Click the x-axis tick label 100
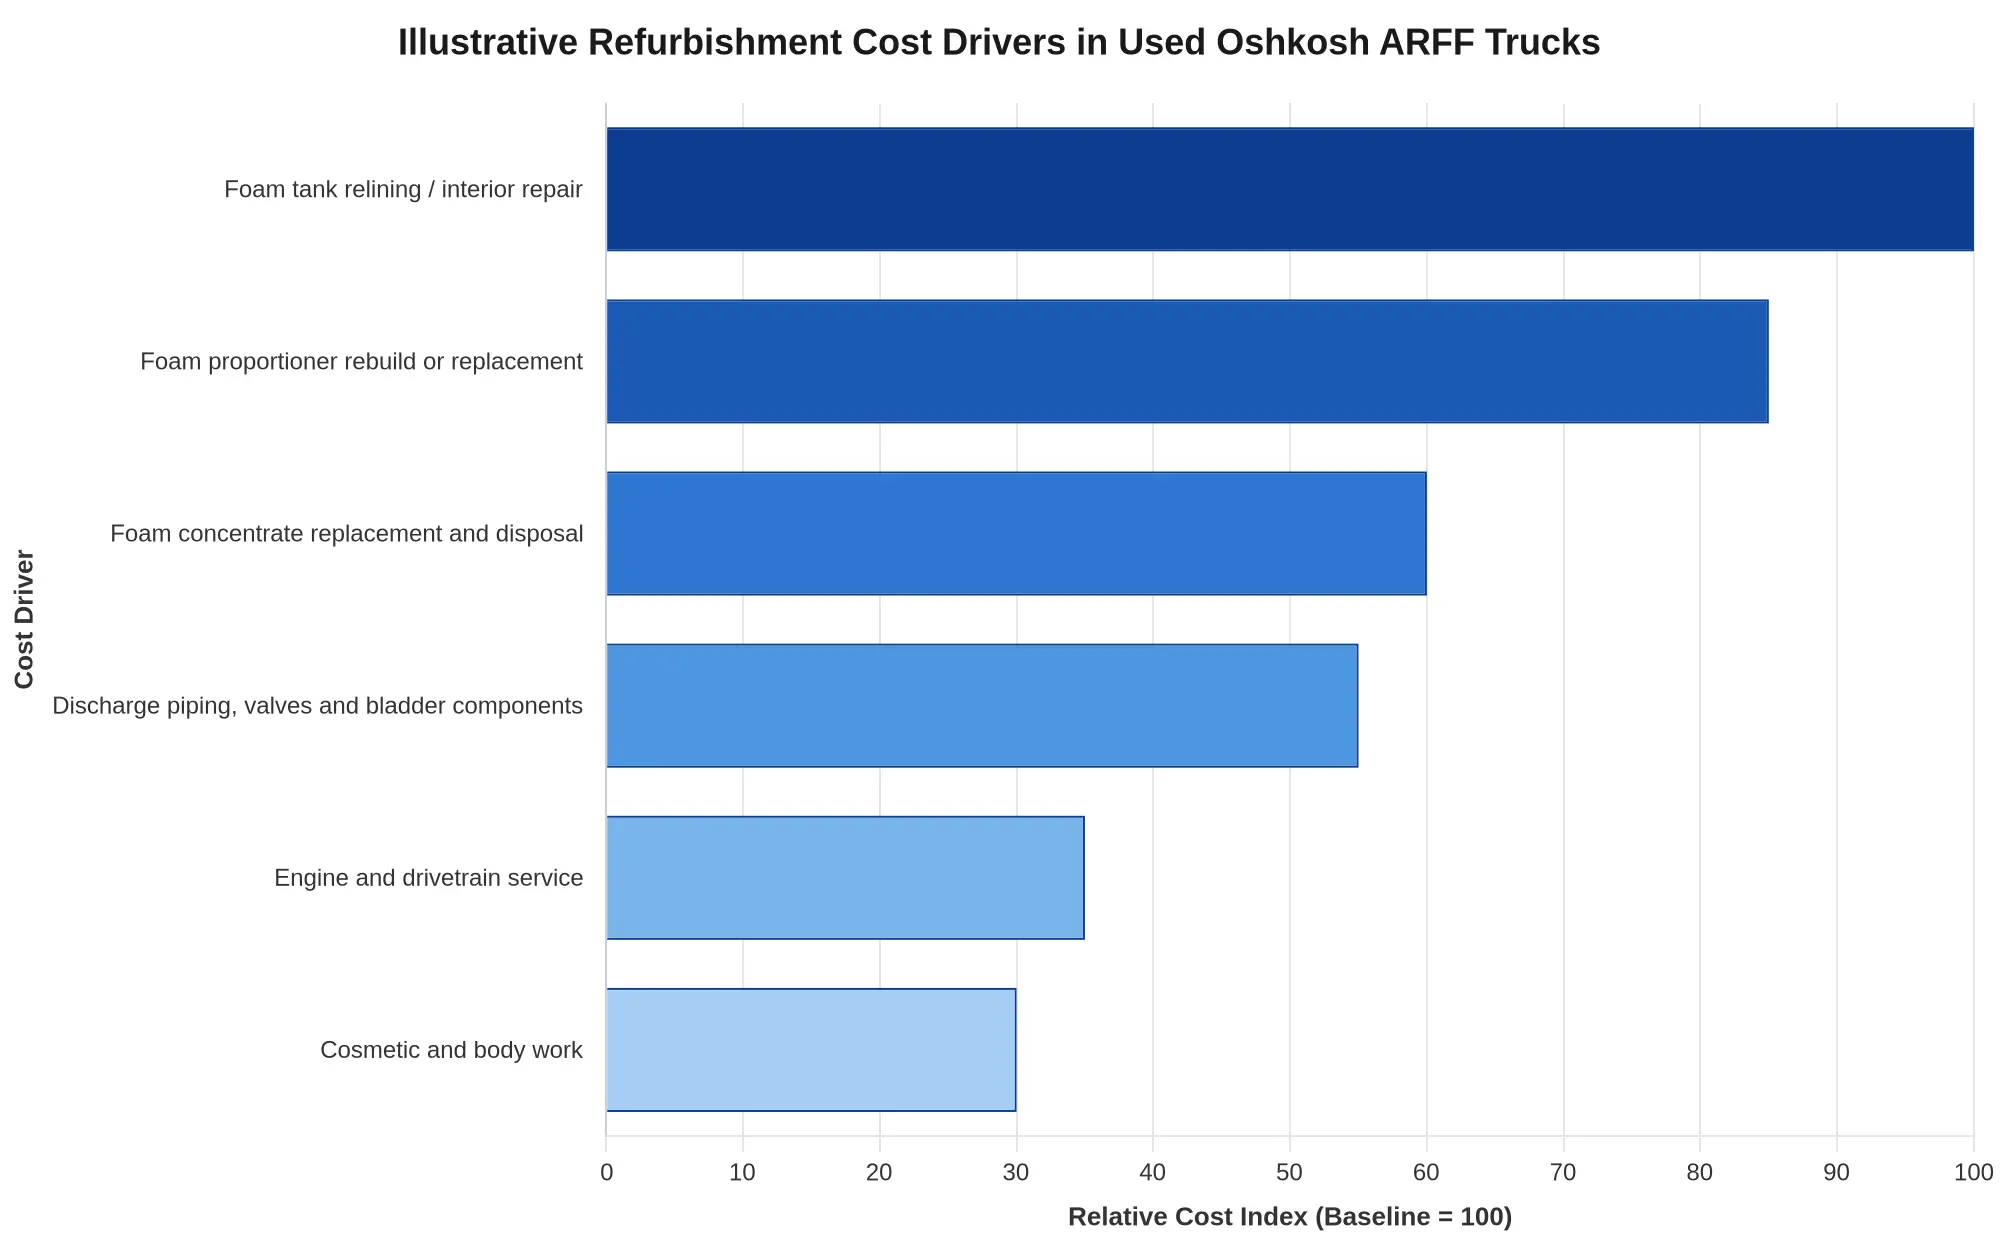The width and height of the screenshot is (2000, 1240). pyautogui.click(x=1973, y=1173)
